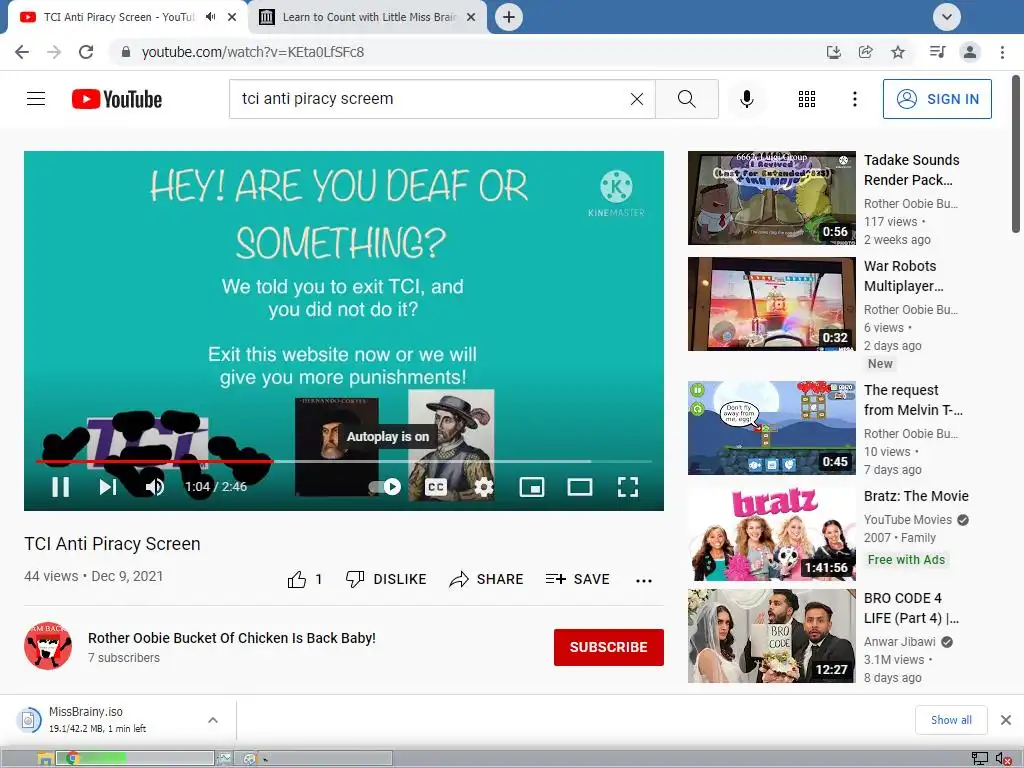Switch to Learn to Count tab
Screen dimensions: 1024x768
click(x=369, y=17)
